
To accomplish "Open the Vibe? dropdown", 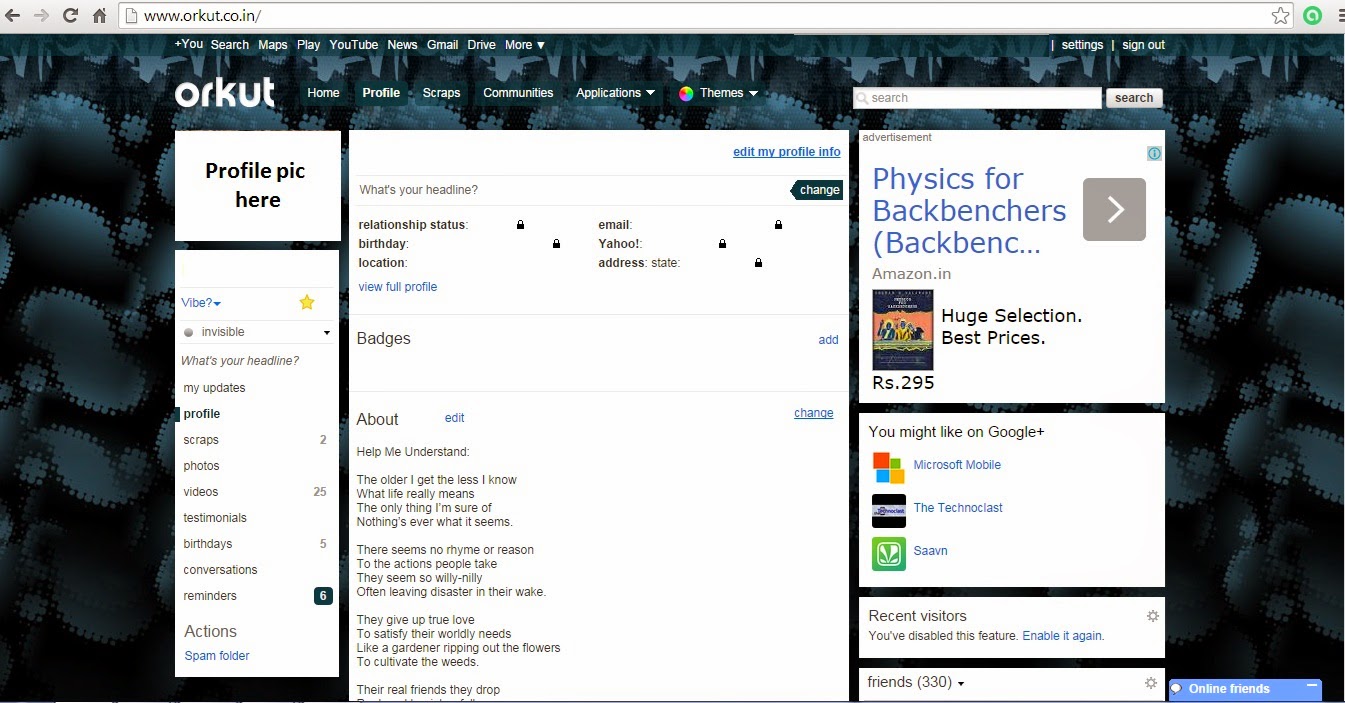I will coord(201,303).
